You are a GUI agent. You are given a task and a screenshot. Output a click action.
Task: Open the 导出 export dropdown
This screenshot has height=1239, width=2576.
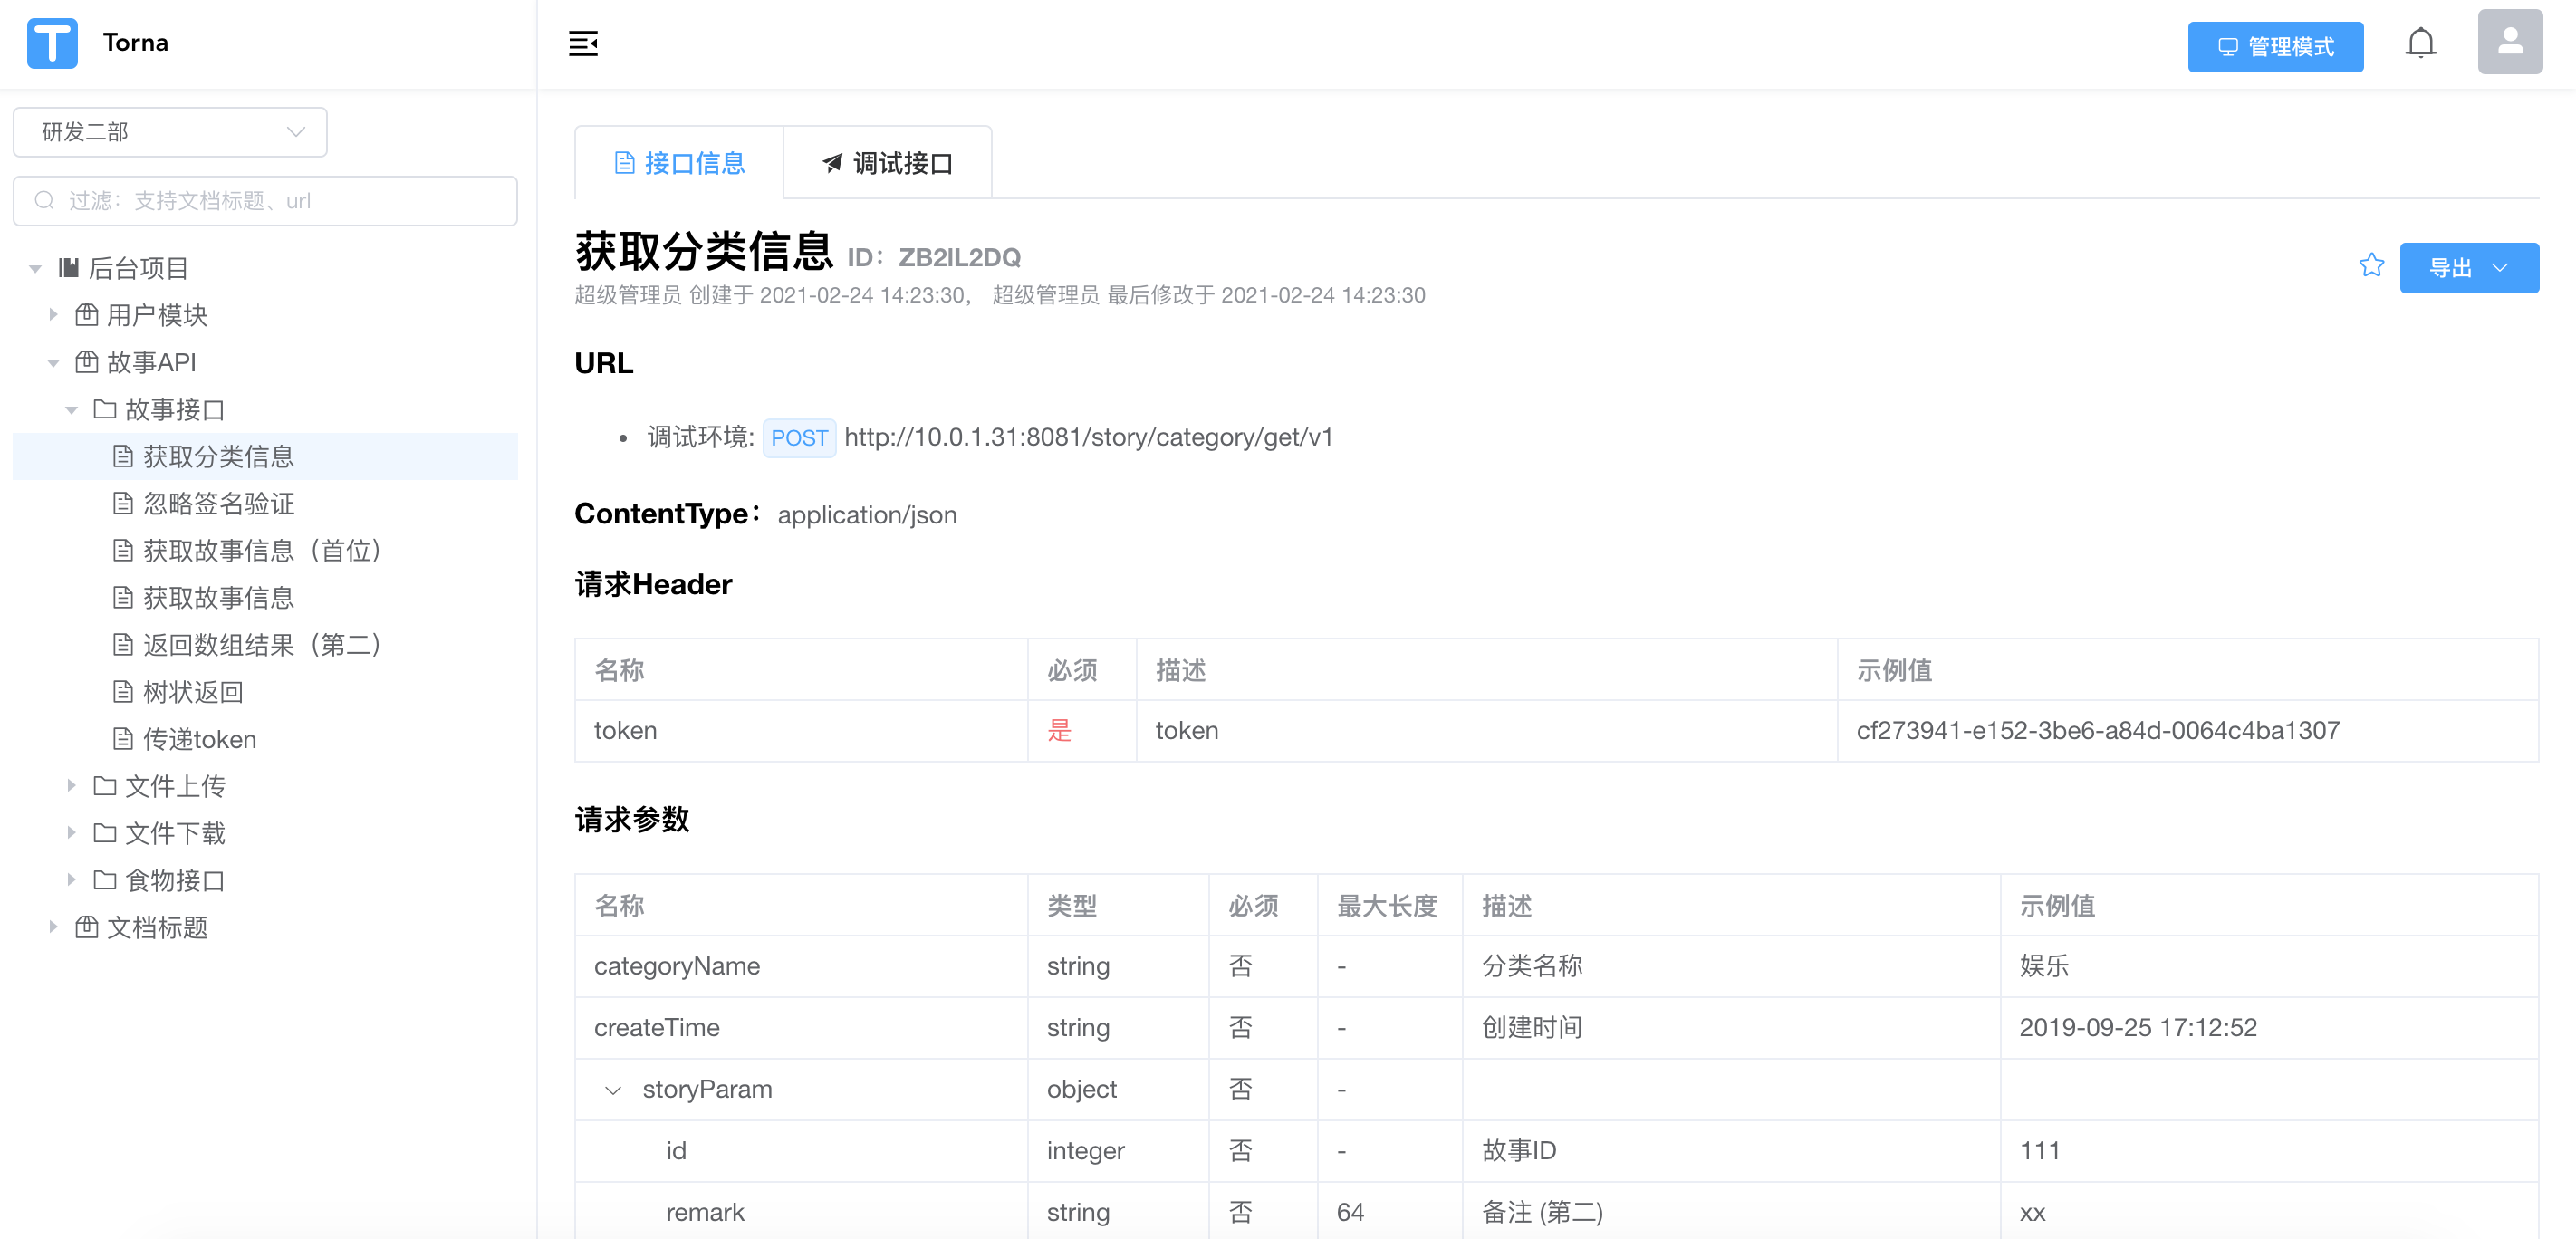[x=2468, y=268]
